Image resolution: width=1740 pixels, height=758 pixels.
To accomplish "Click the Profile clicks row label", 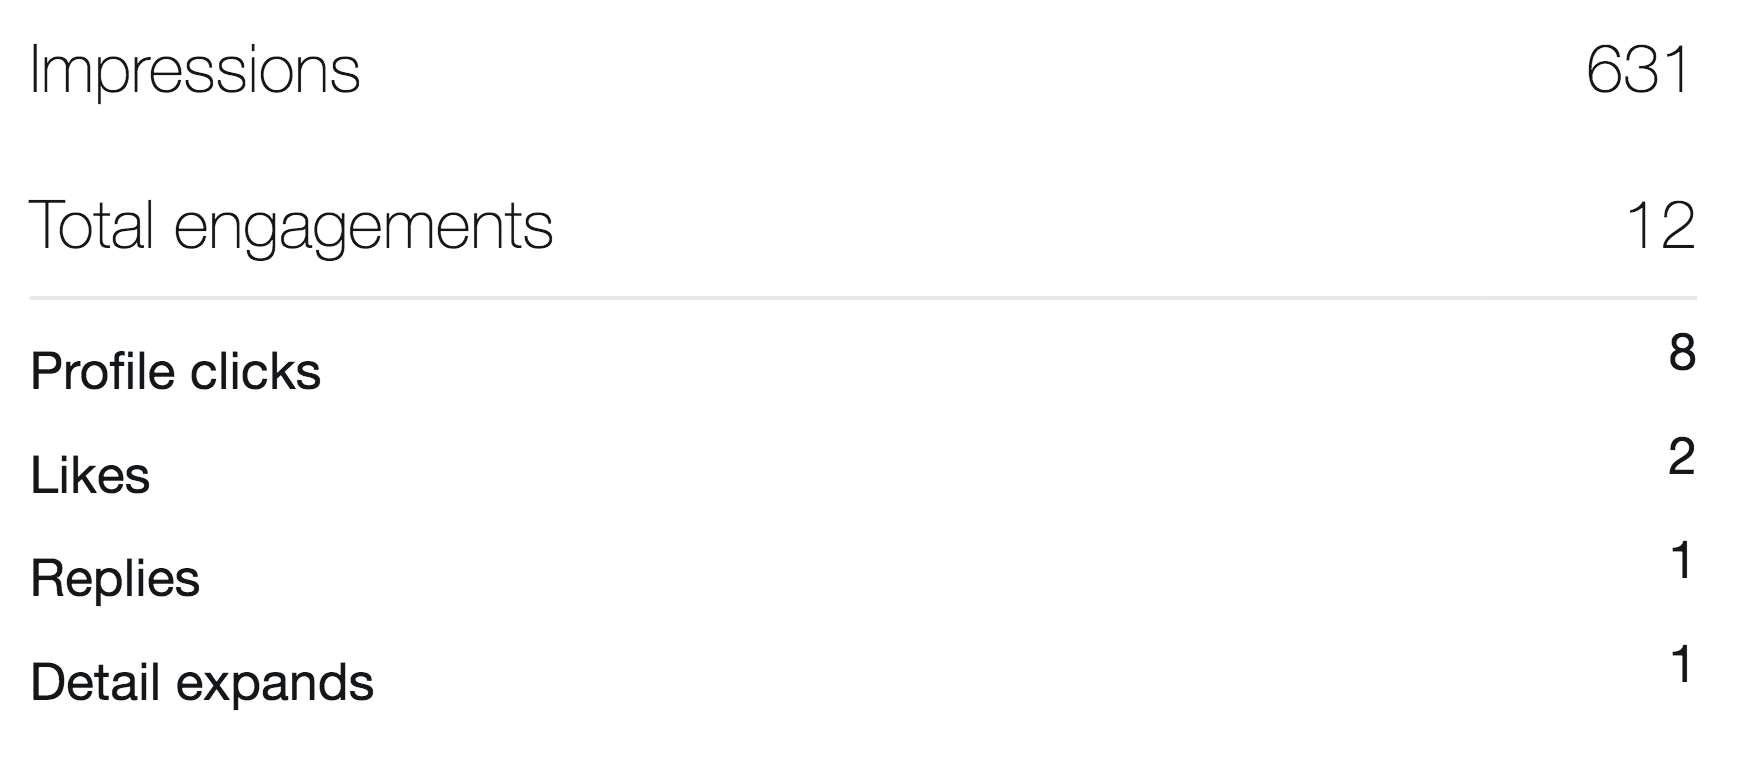I will click(x=176, y=371).
